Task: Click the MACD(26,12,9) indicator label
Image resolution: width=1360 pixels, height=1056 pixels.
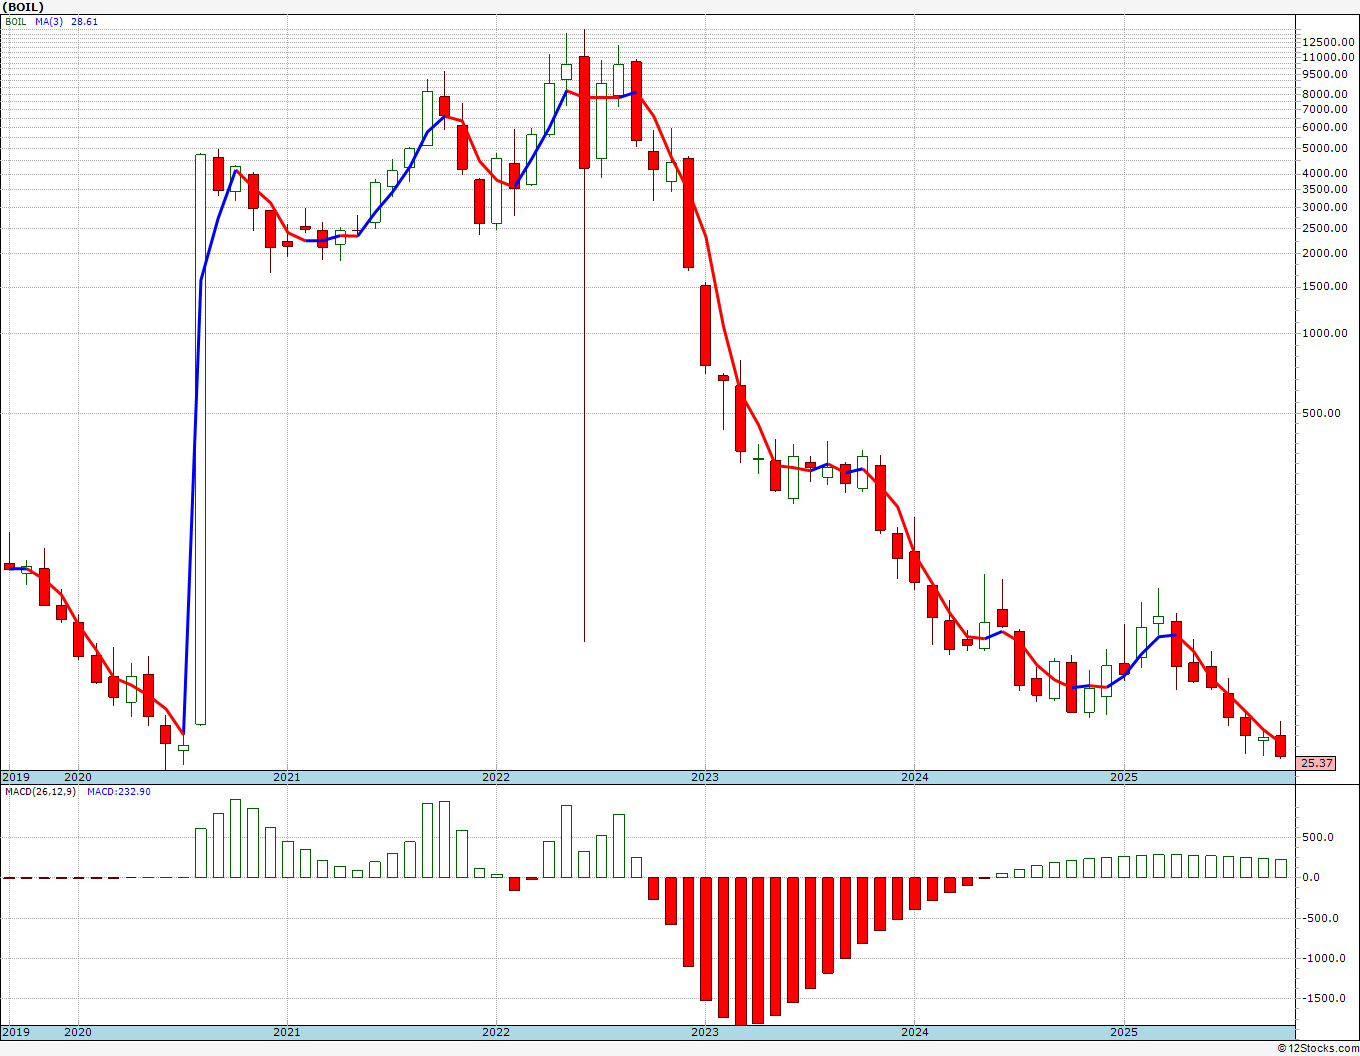Action: pos(41,792)
